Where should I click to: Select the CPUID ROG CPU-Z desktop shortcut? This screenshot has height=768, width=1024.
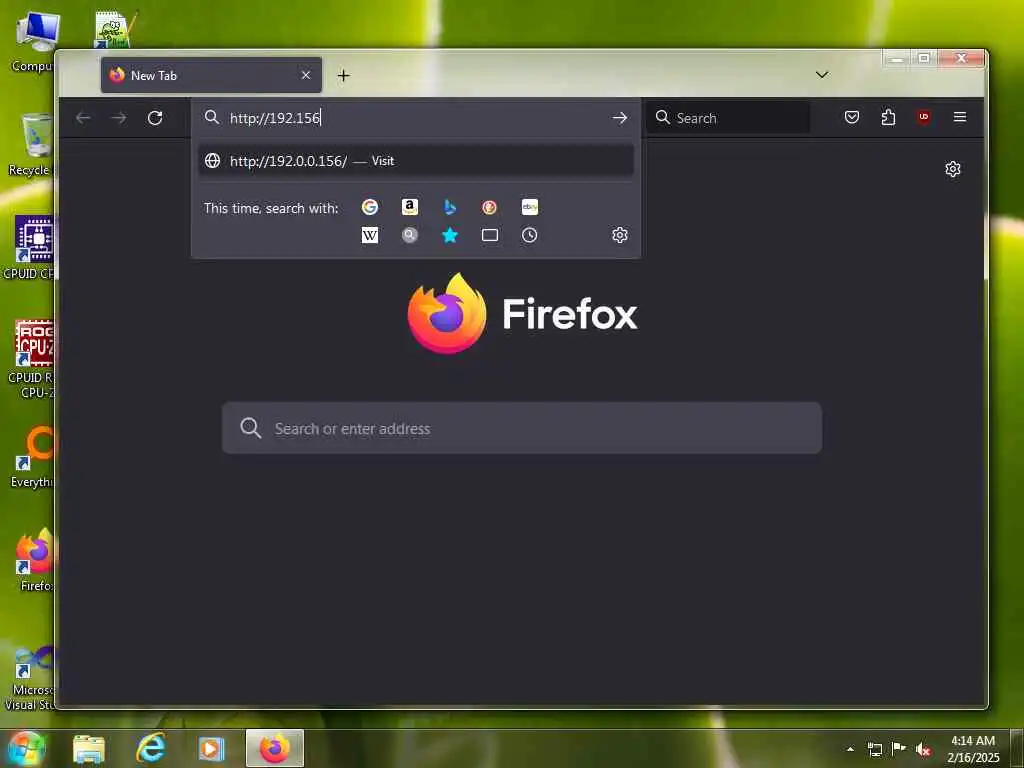click(x=31, y=358)
